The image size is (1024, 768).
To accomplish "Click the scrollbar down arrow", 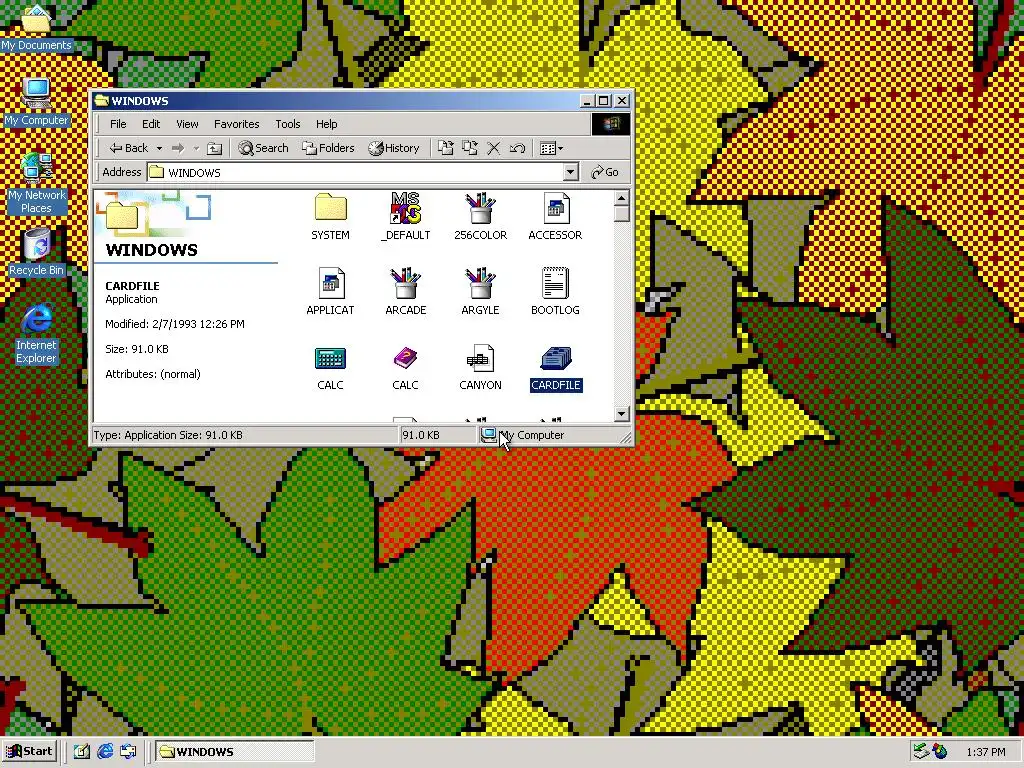I will [x=622, y=413].
